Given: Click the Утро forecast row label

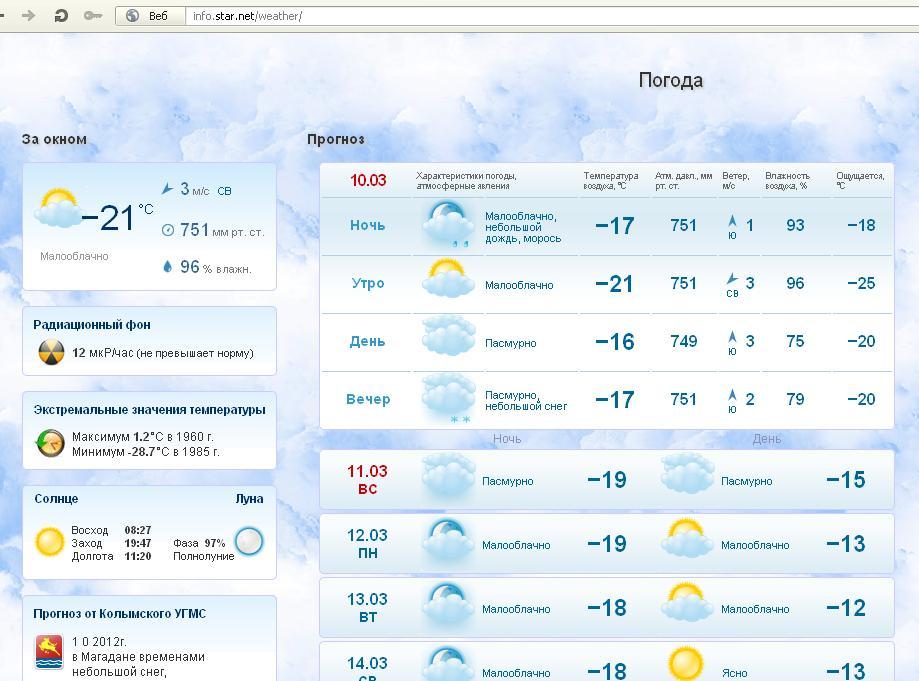Looking at the screenshot, I should point(367,283).
